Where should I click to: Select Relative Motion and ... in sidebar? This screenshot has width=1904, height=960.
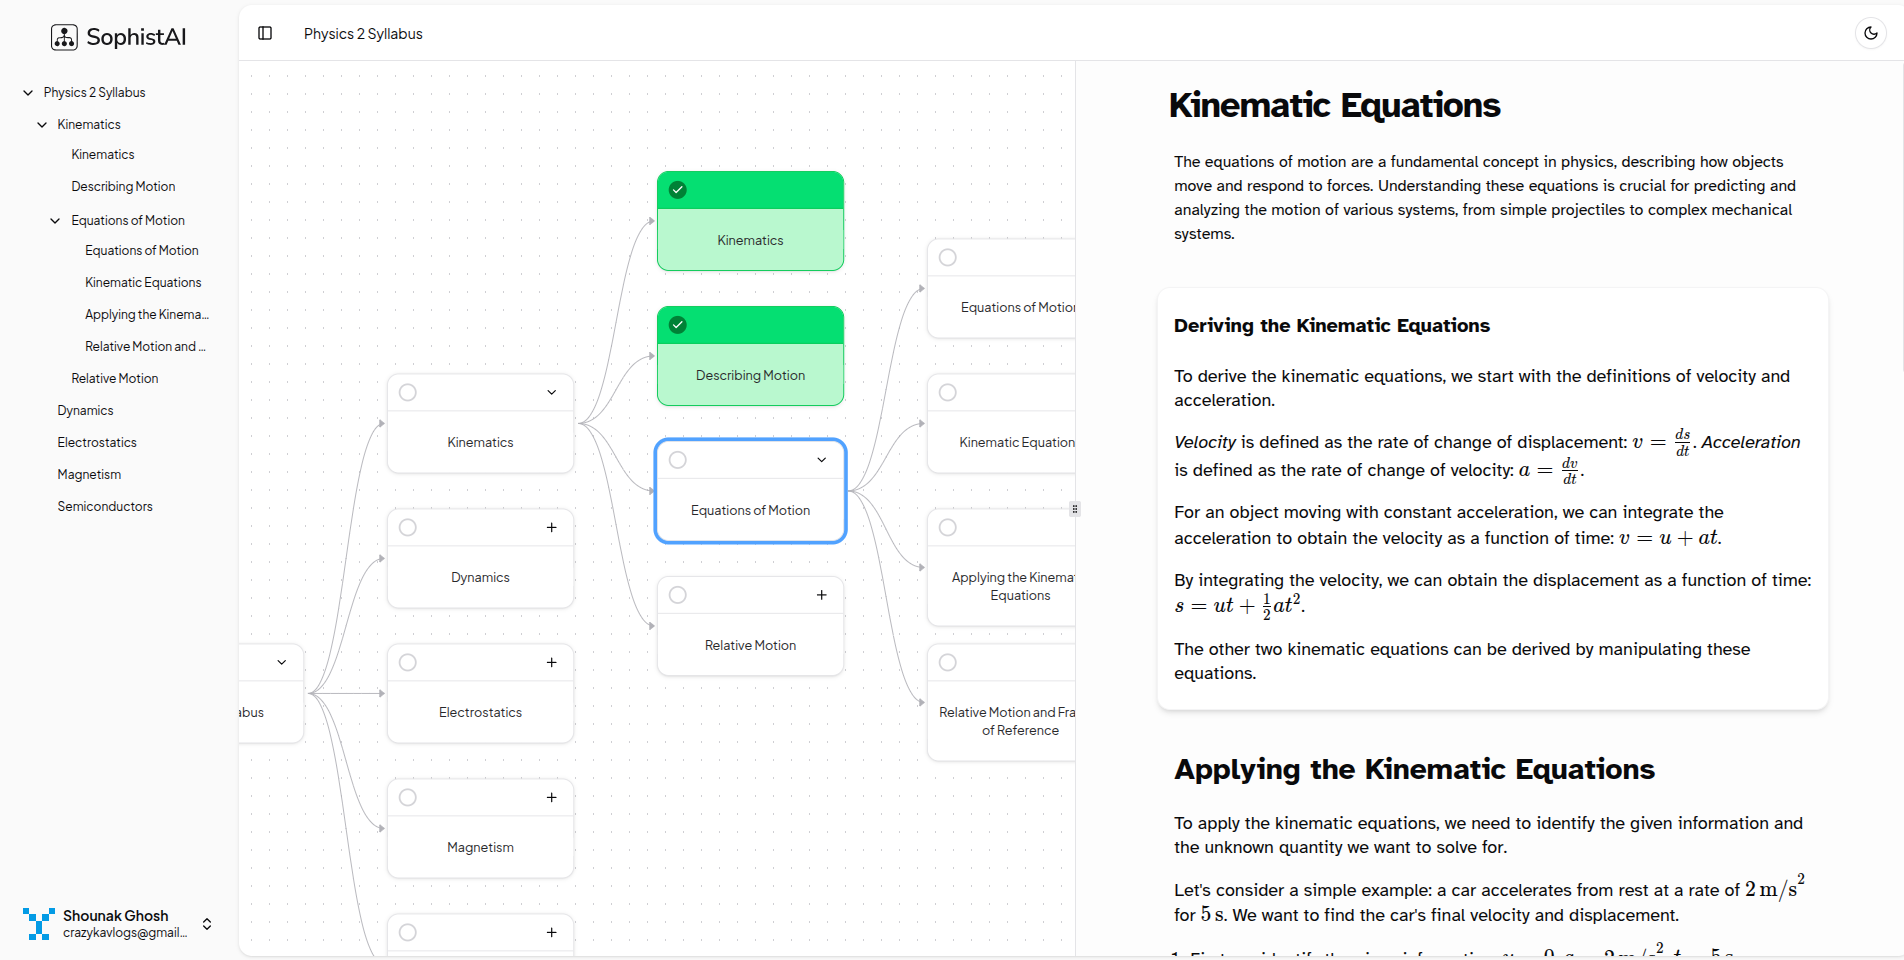tap(145, 347)
